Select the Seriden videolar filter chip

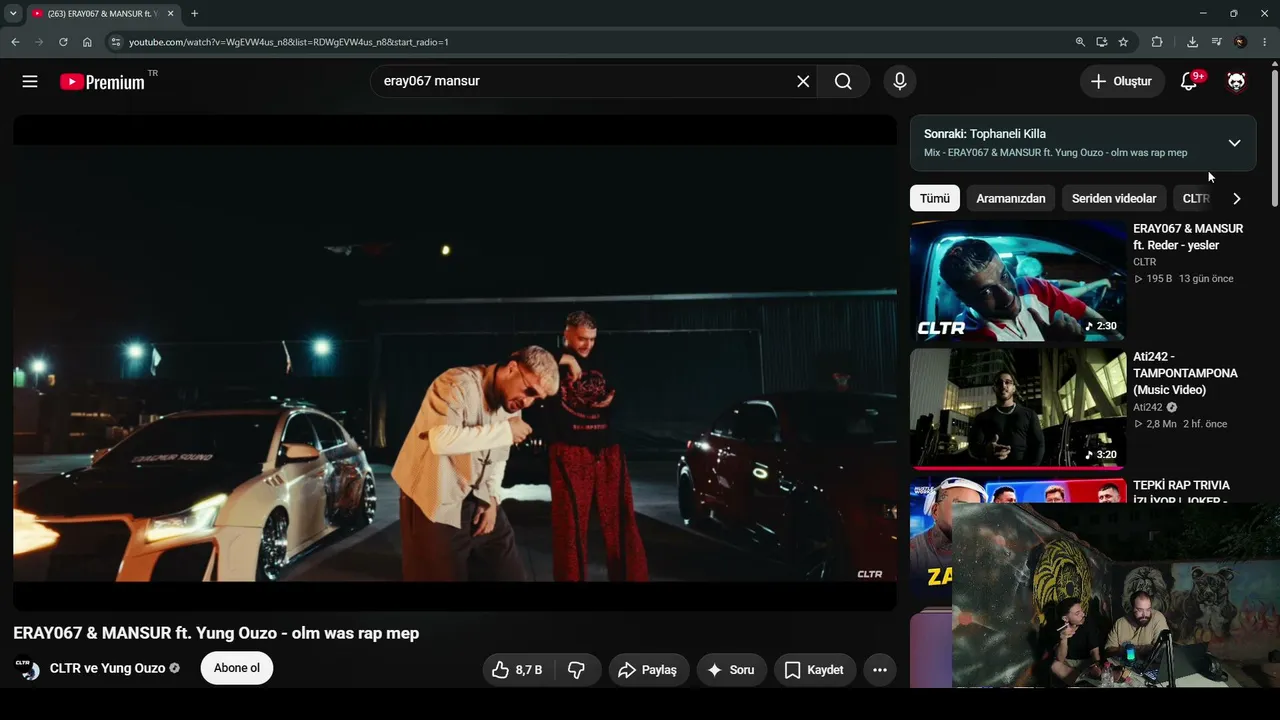coord(1114,198)
